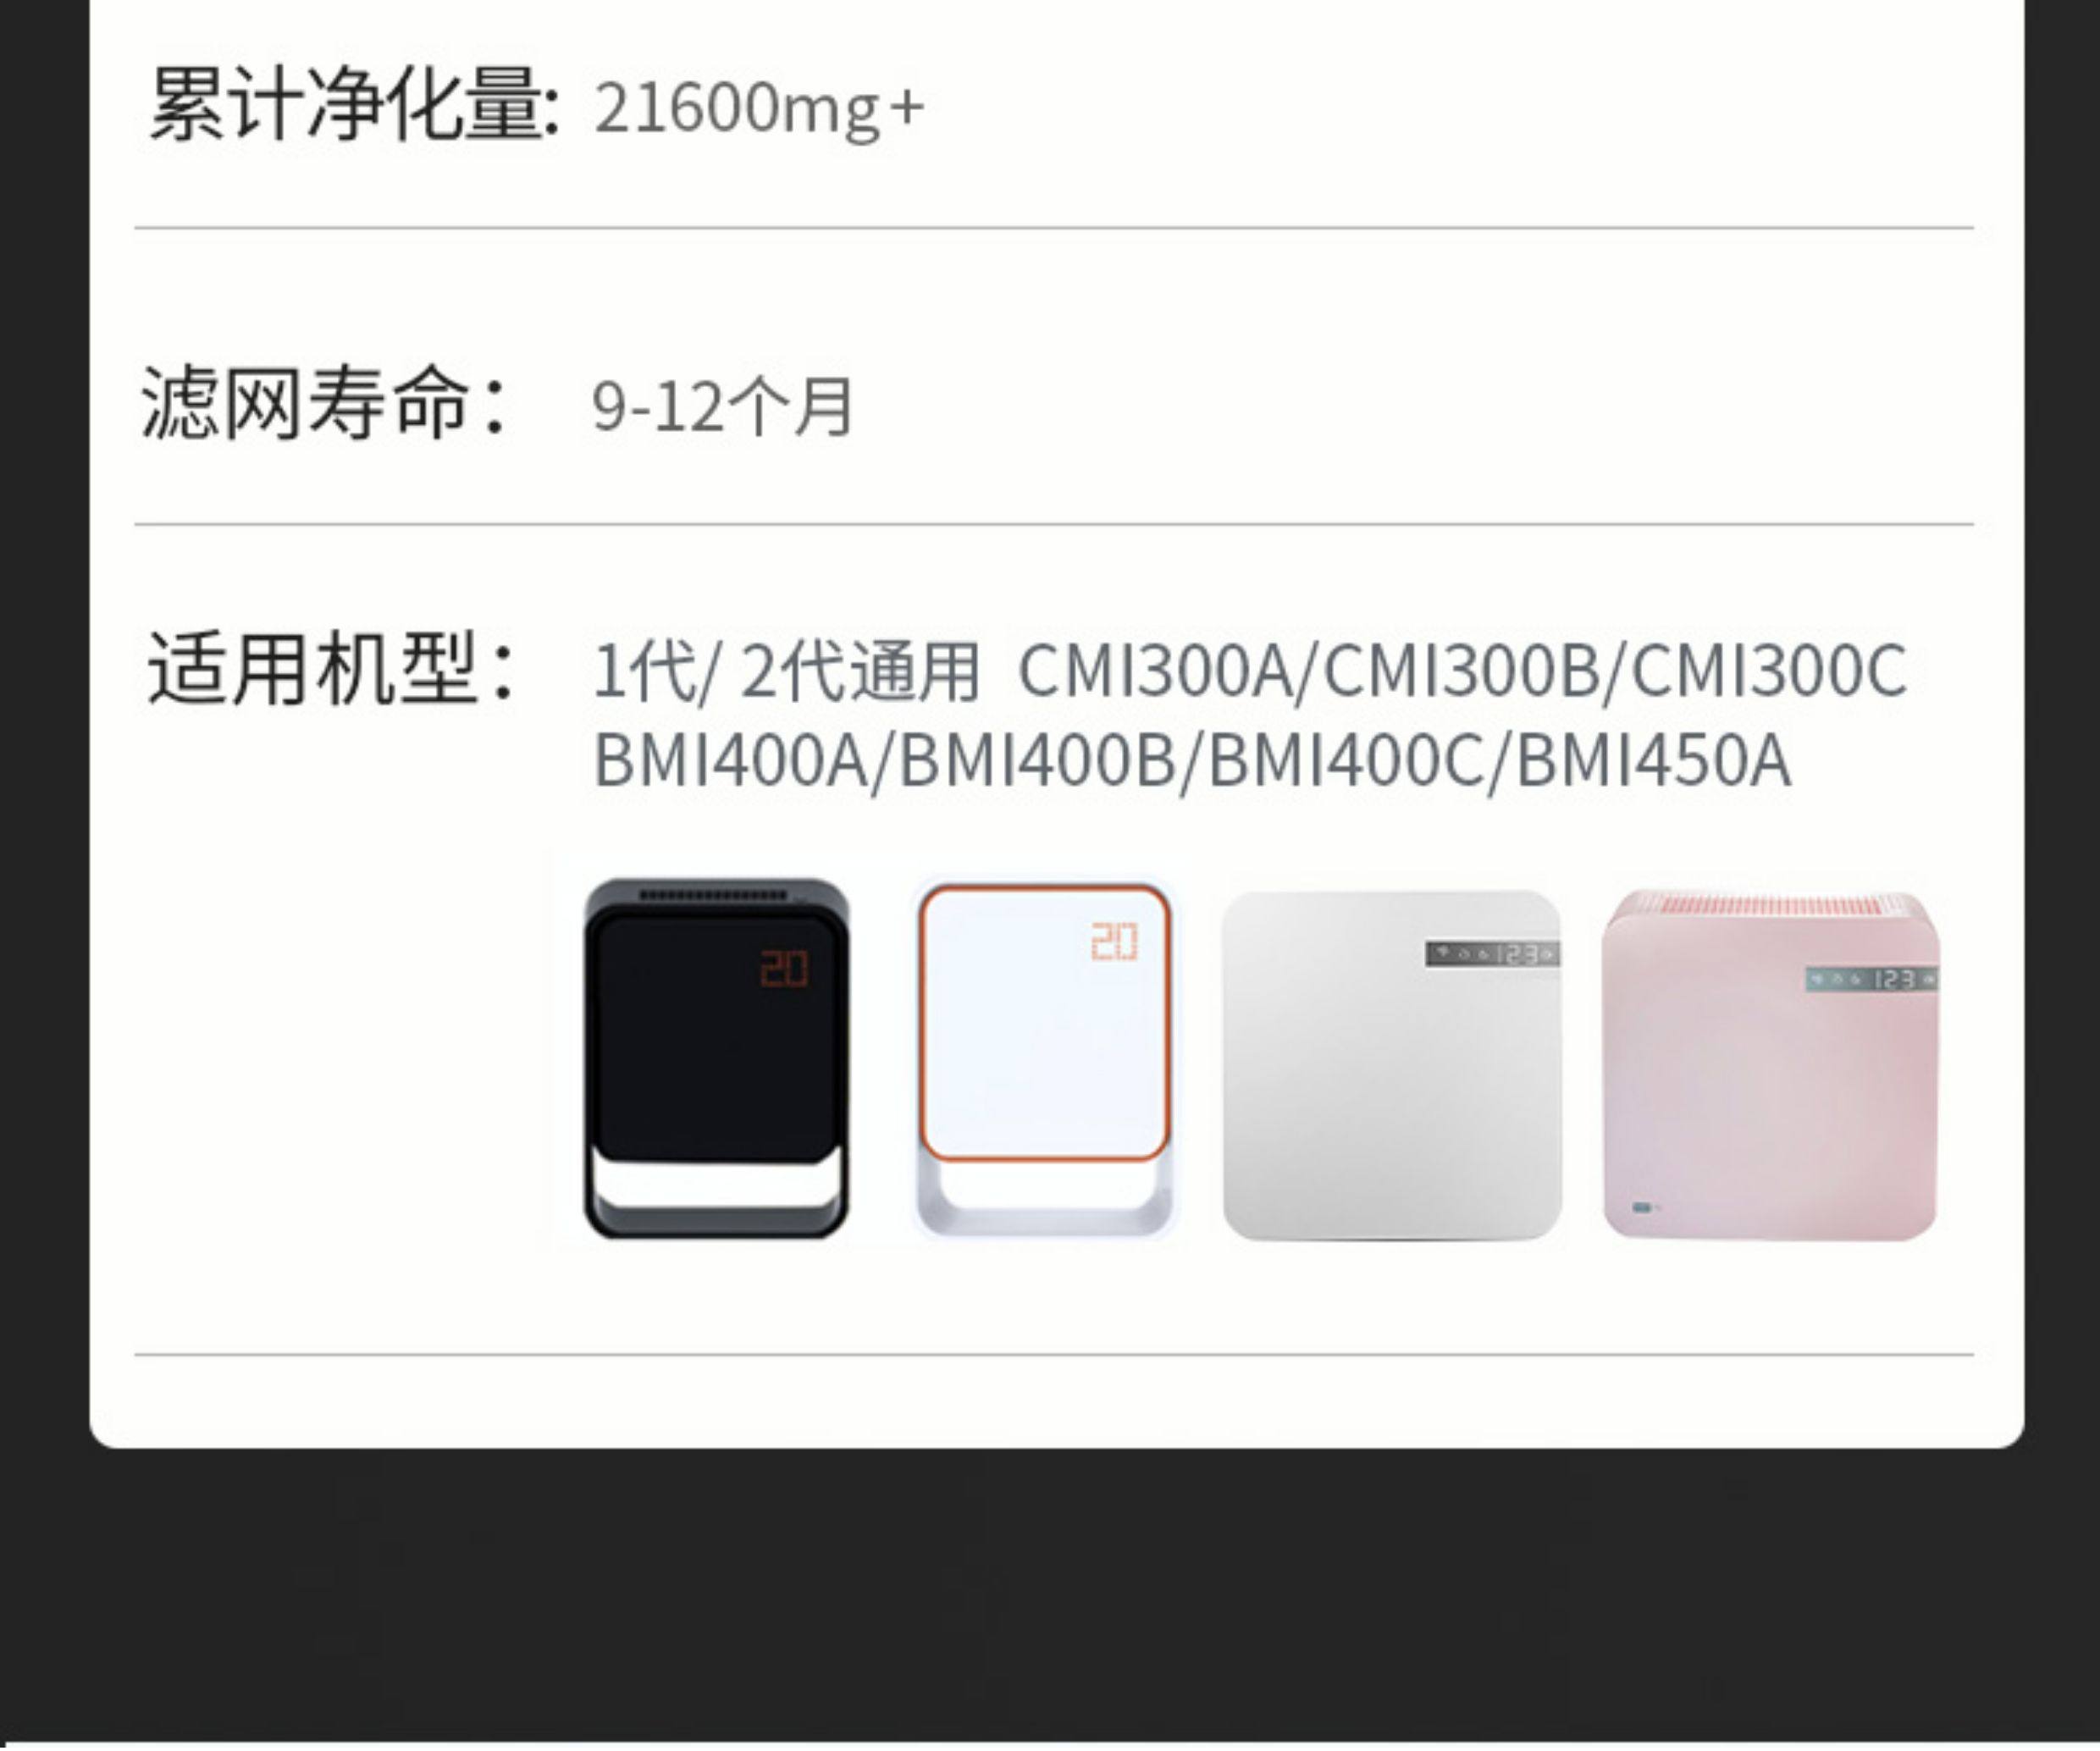Click the black air purifier image
The width and height of the screenshot is (2100, 1751).
pos(716,1058)
